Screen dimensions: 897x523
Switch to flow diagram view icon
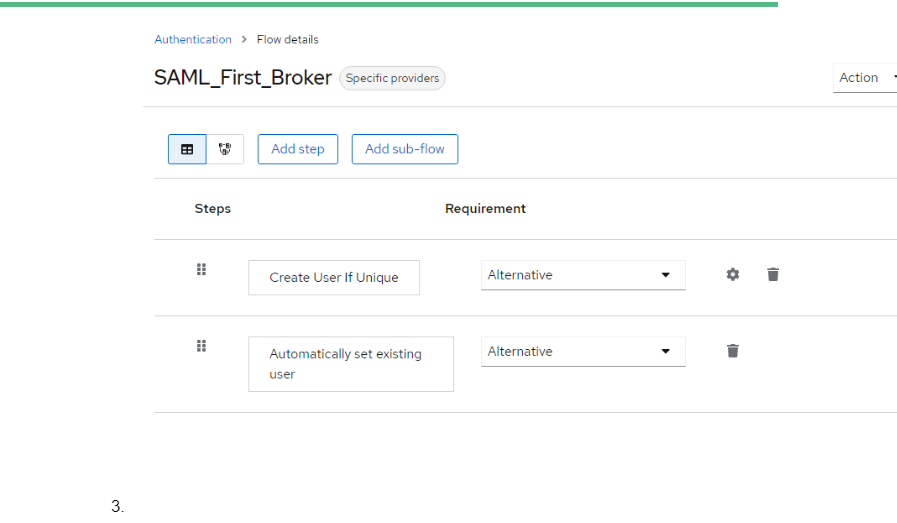click(x=225, y=149)
